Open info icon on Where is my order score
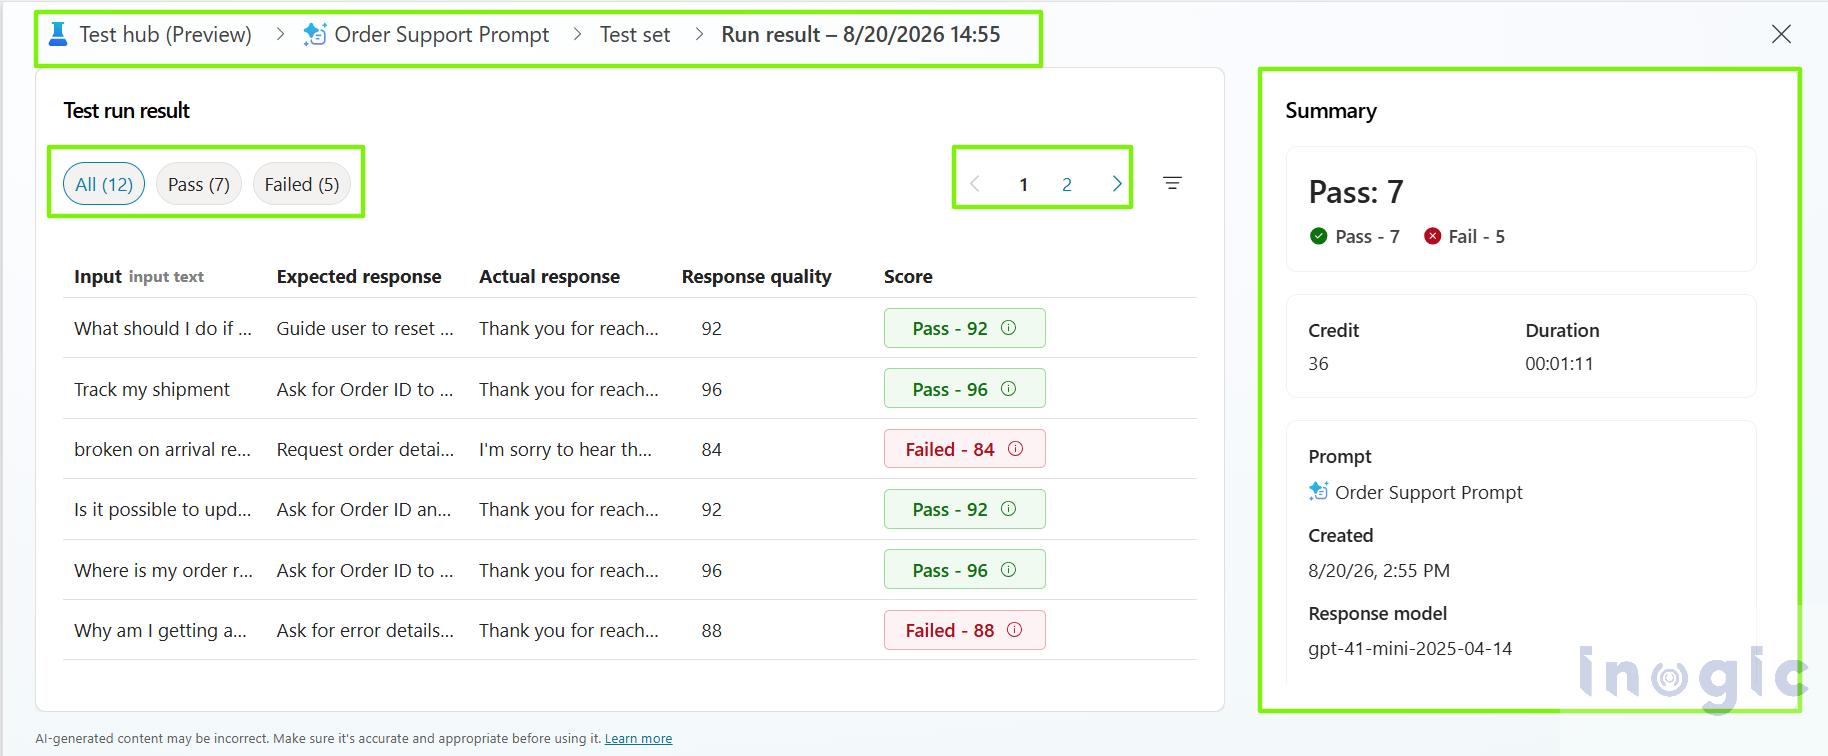This screenshot has height=756, width=1828. 1009,570
